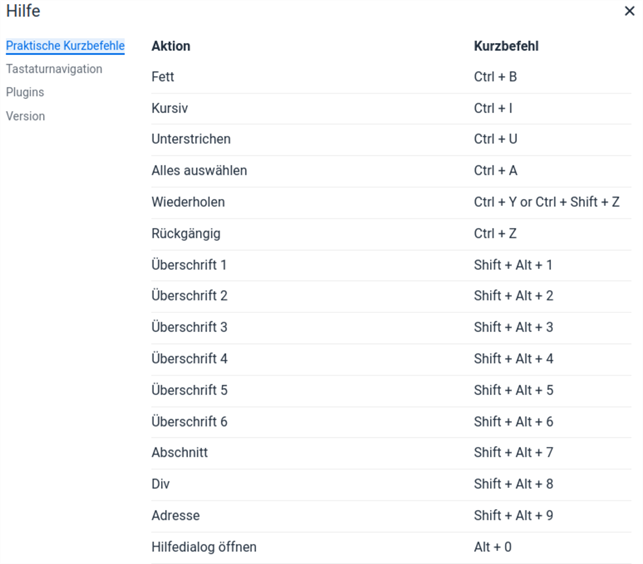Click the Kurzbefehl column header
The width and height of the screenshot is (643, 564).
click(x=507, y=46)
